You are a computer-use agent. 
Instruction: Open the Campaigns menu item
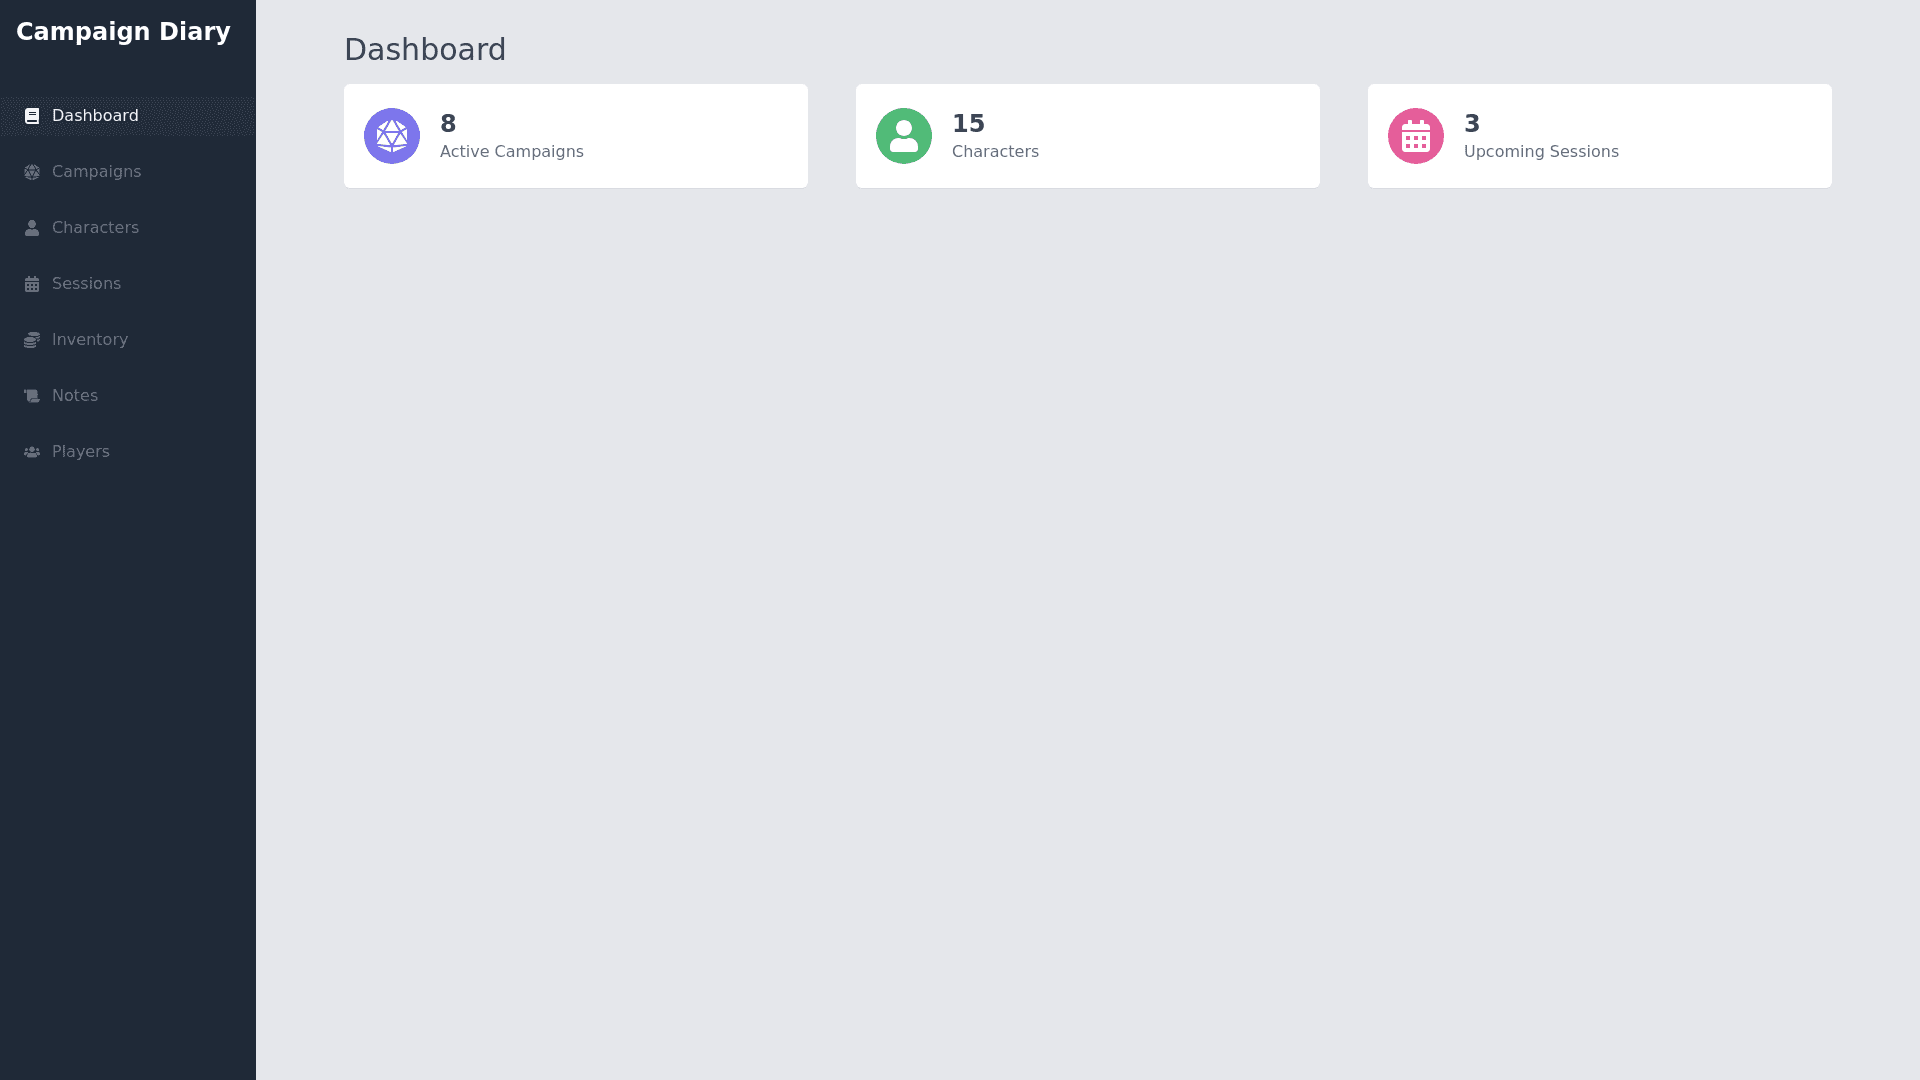tap(97, 172)
